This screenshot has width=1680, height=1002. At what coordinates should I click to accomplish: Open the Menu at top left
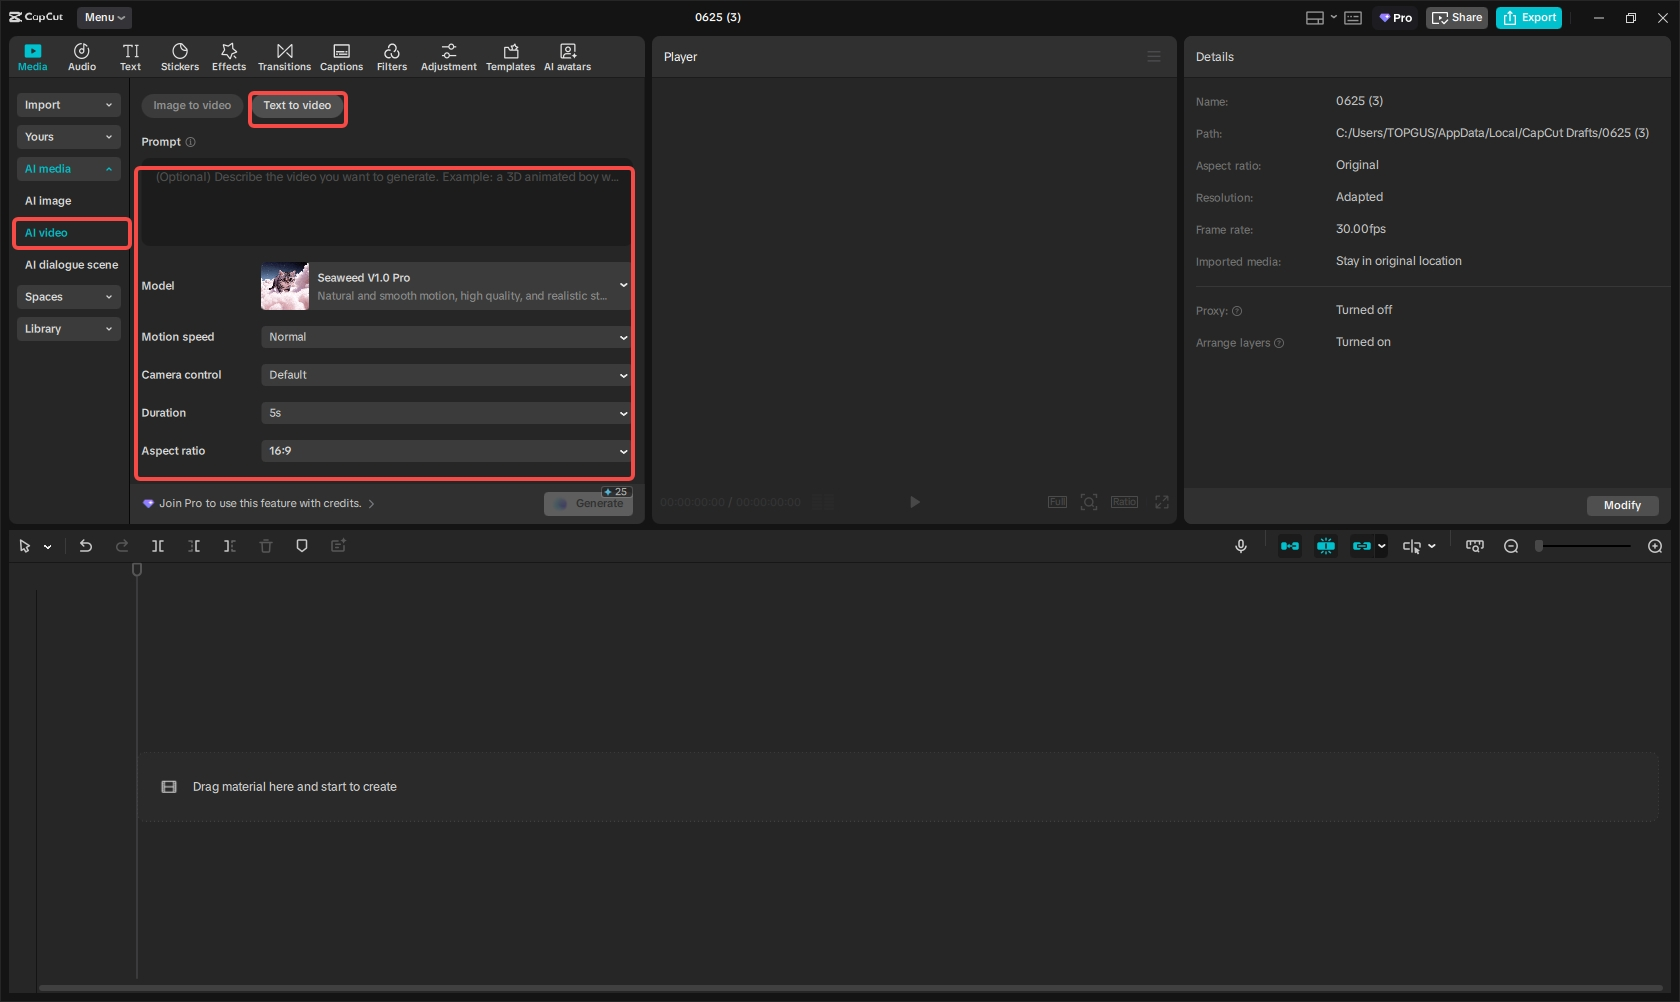(x=104, y=17)
